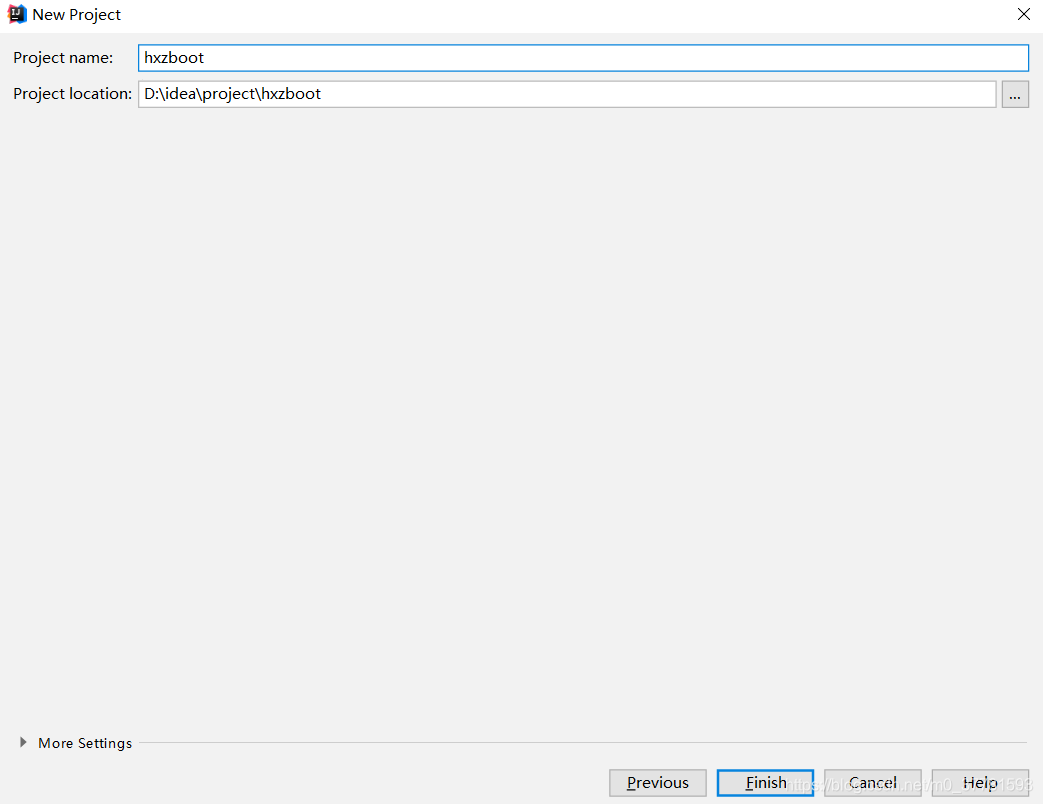Screen dimensions: 1043x804
Task: Close the New Project window
Action: coord(1024,14)
